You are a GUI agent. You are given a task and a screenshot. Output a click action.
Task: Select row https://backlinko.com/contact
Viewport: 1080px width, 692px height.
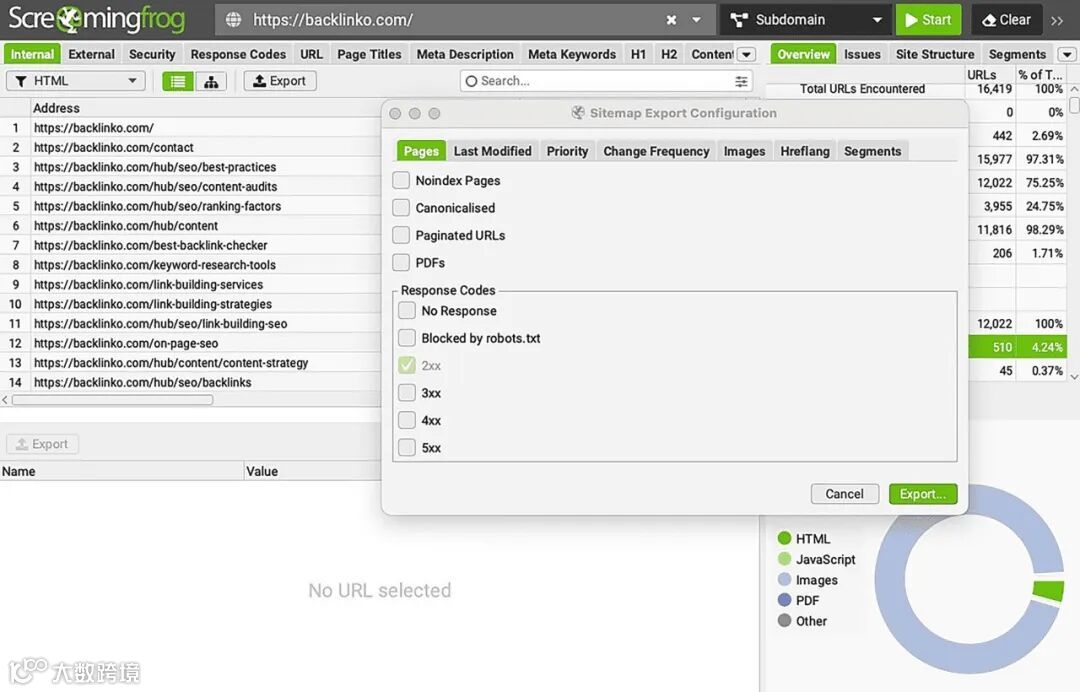click(x=190, y=147)
